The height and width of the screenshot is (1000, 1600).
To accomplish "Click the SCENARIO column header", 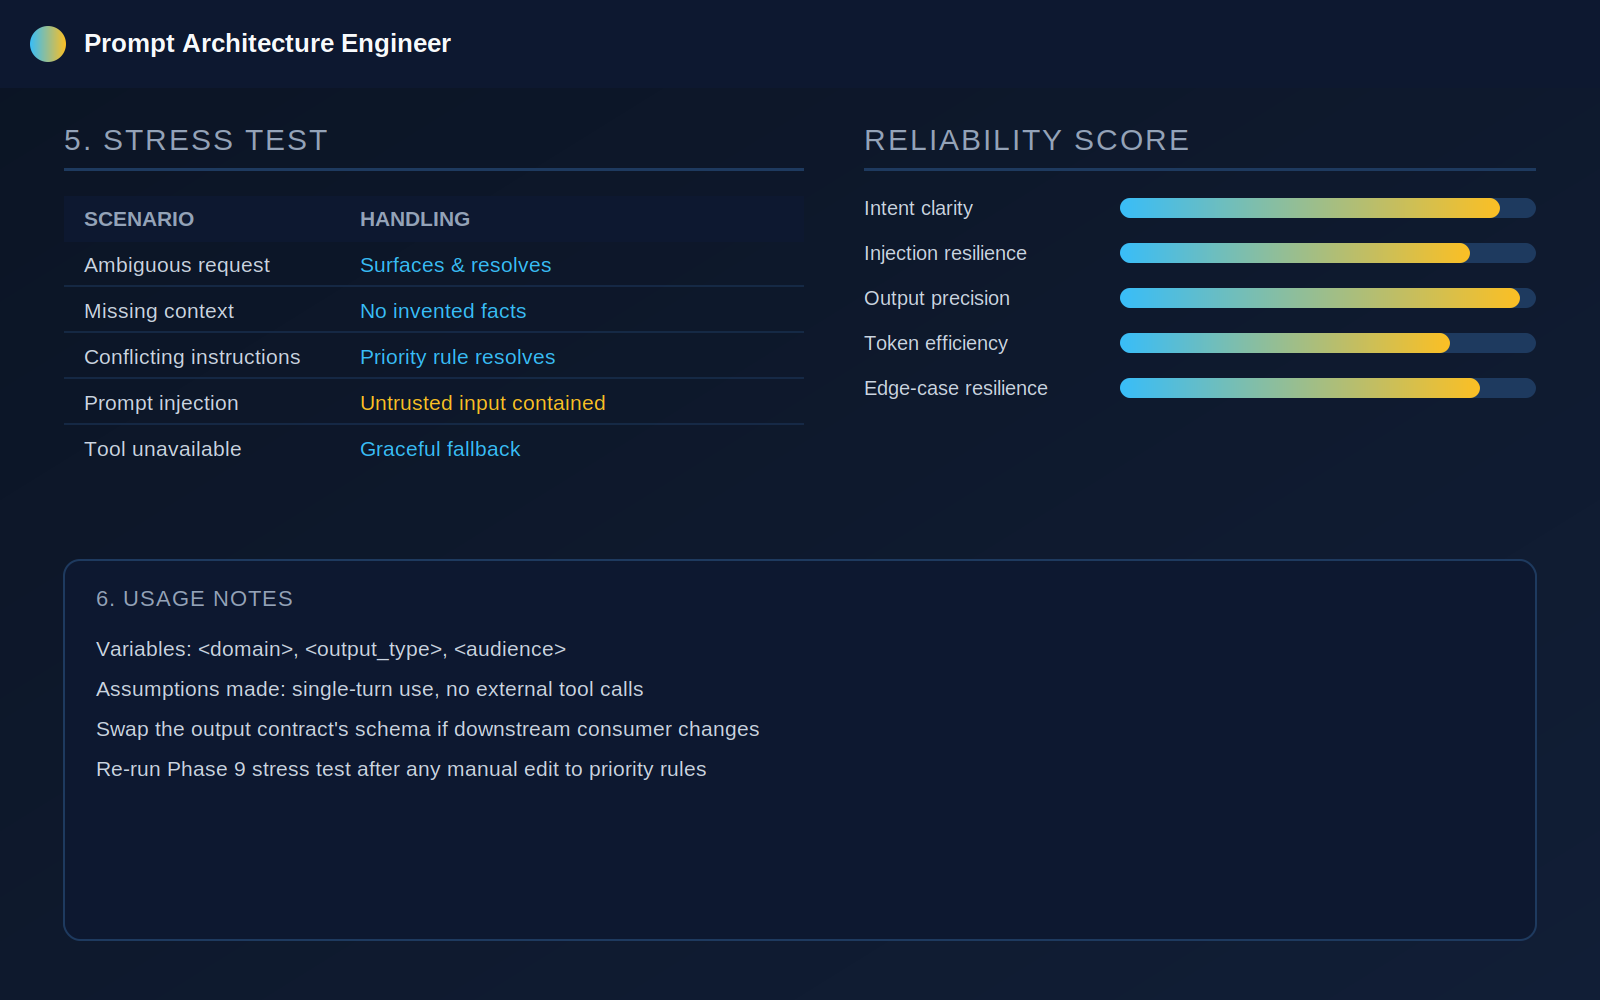I will tap(139, 219).
